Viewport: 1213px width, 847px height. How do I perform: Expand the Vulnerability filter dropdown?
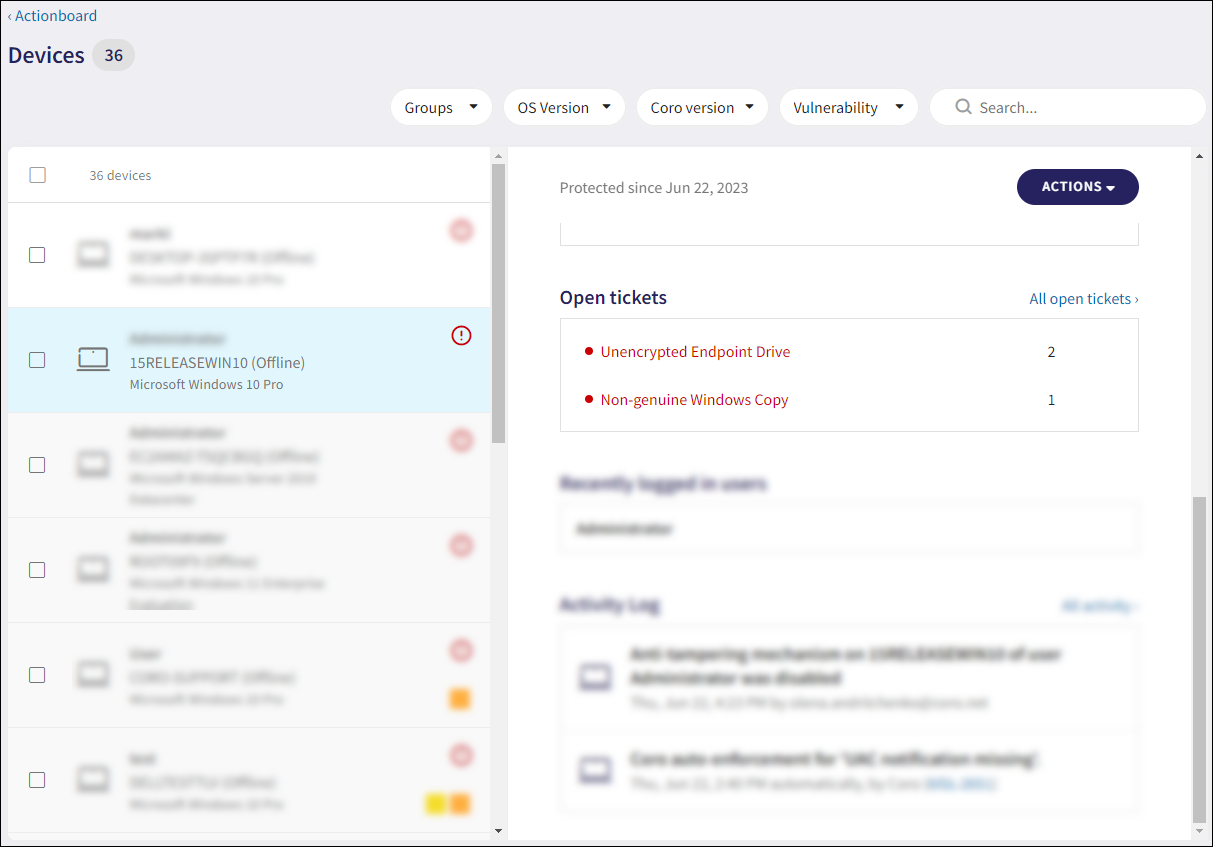(848, 108)
